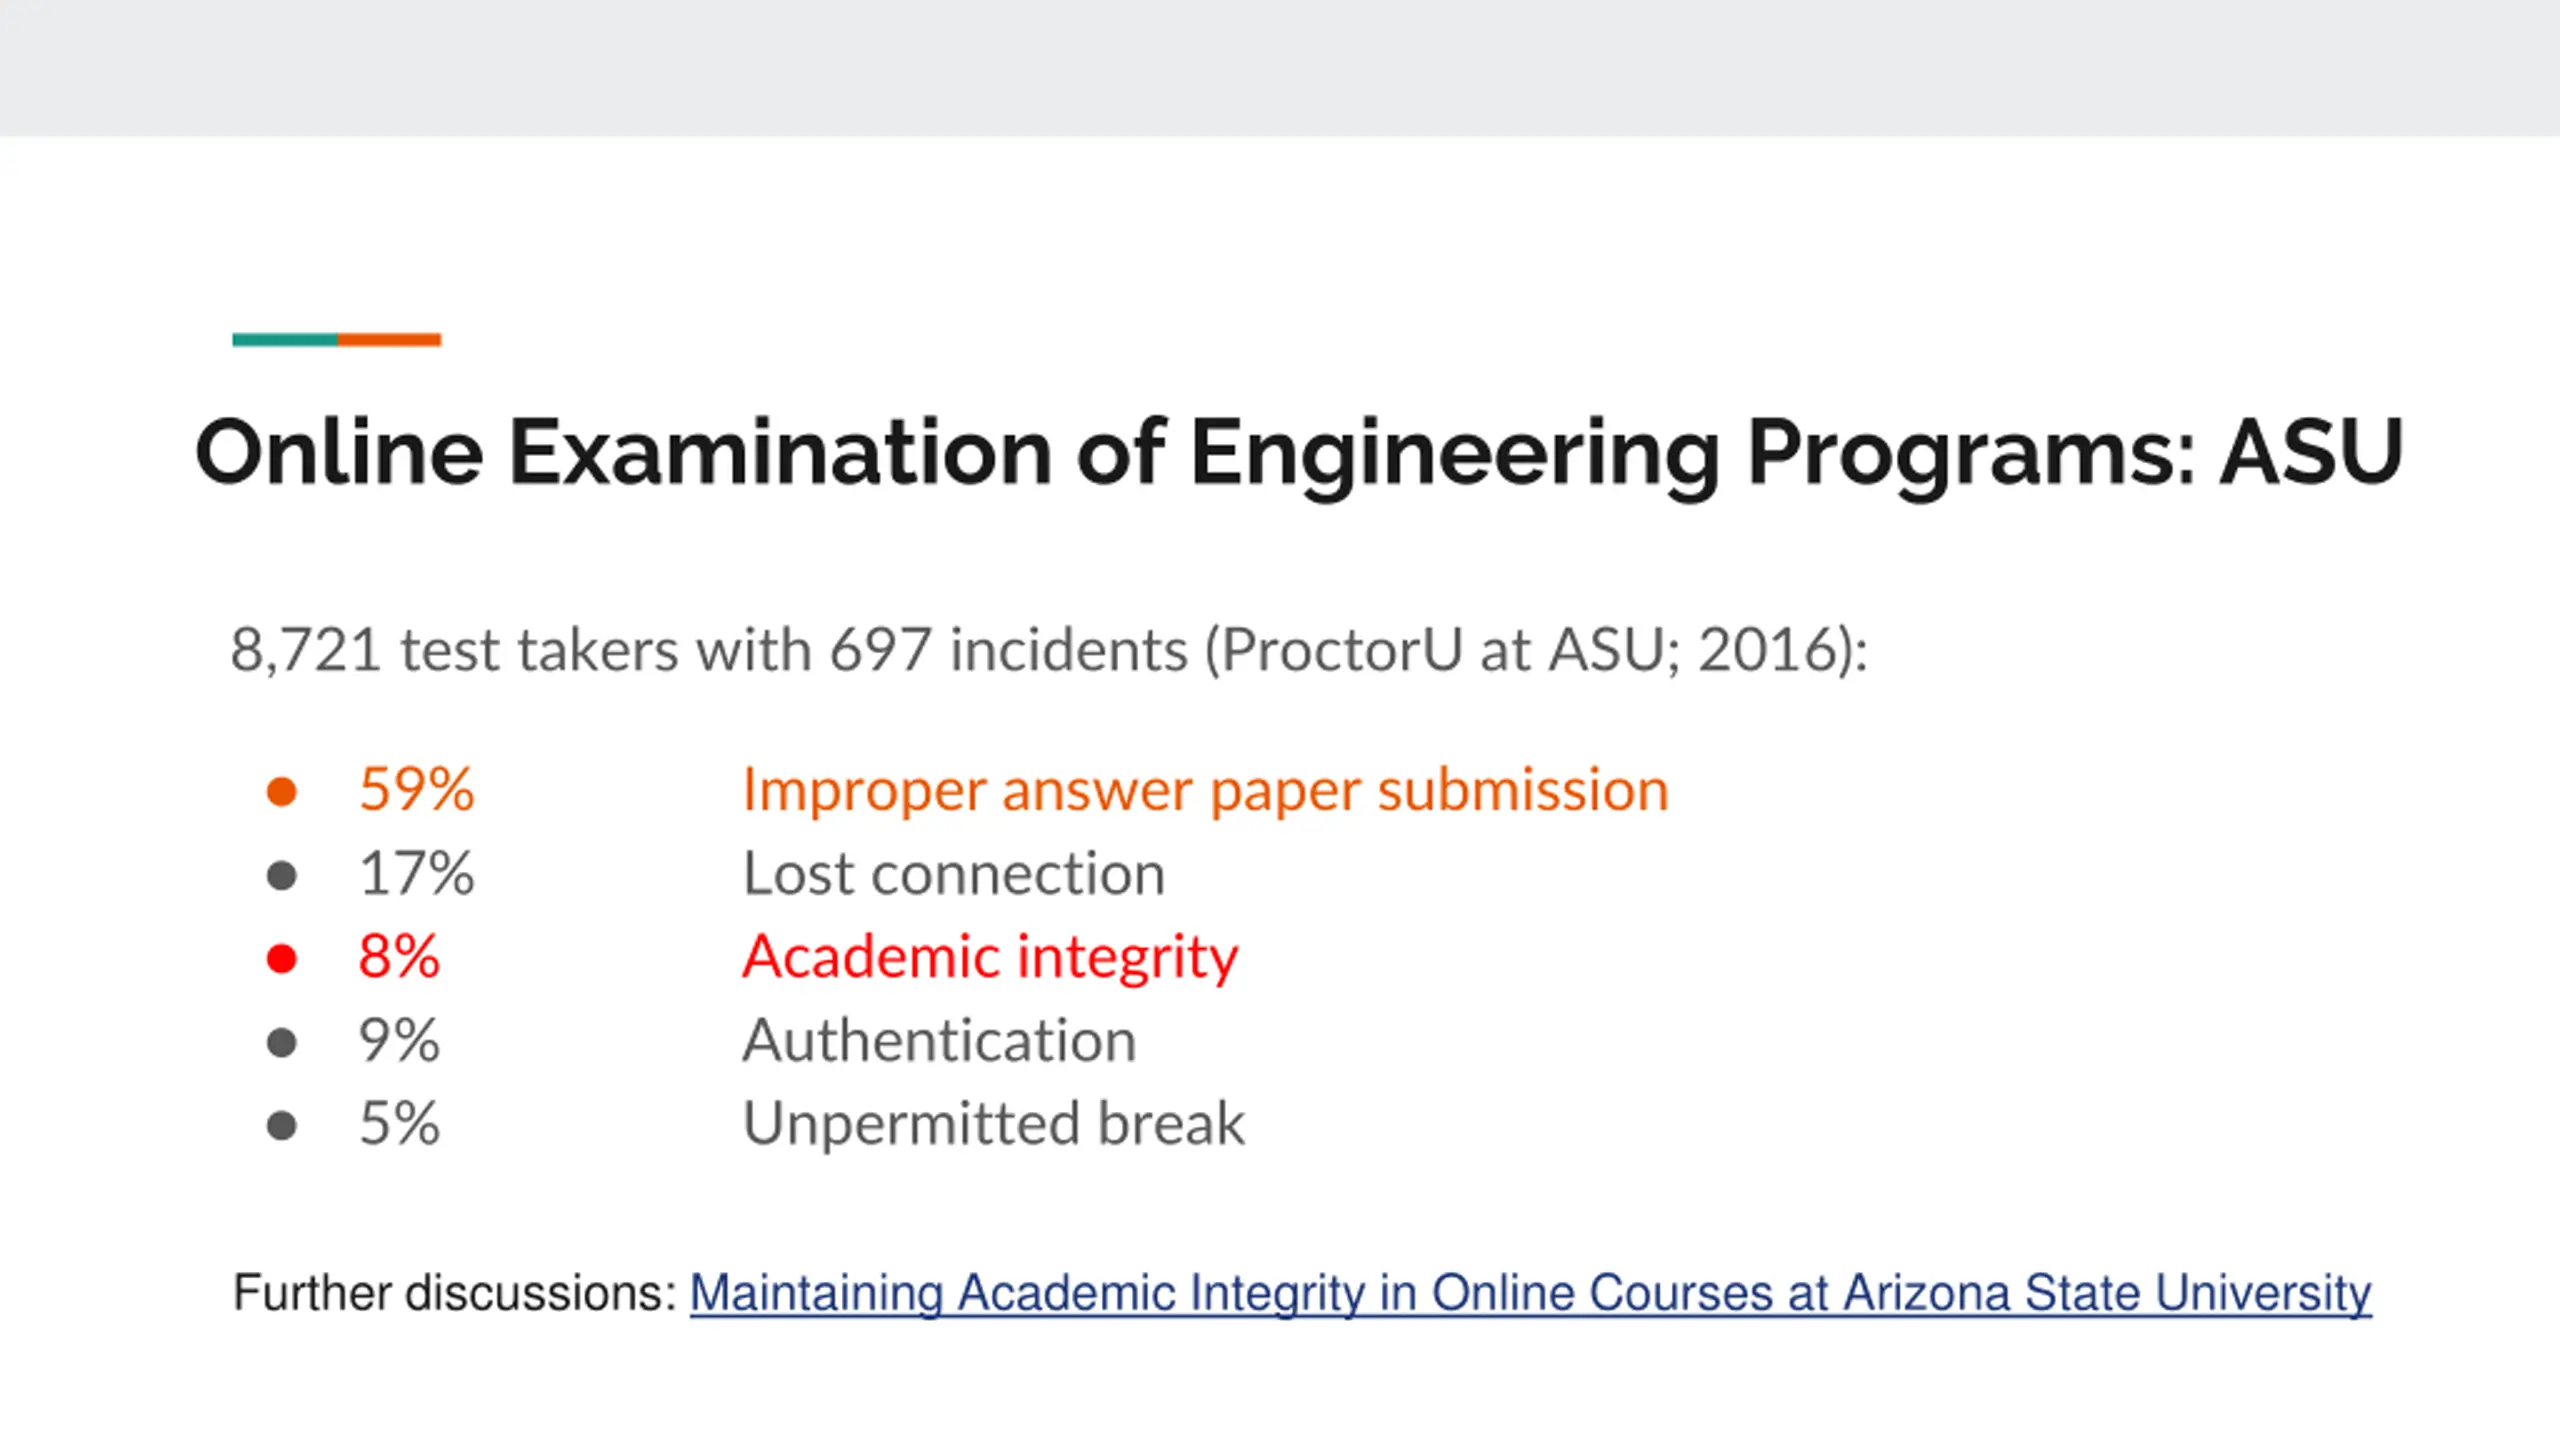Select the 'Lost connection' label
The height and width of the screenshot is (1440, 2560).
(x=953, y=874)
